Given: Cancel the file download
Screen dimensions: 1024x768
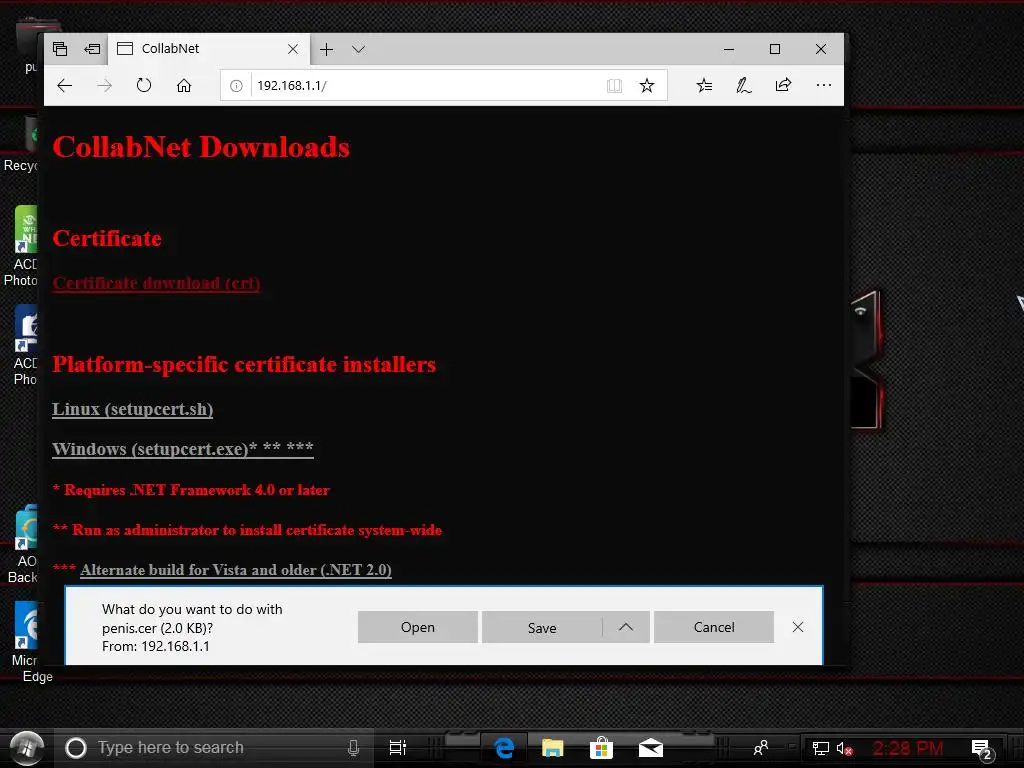Looking at the screenshot, I should click(x=714, y=627).
